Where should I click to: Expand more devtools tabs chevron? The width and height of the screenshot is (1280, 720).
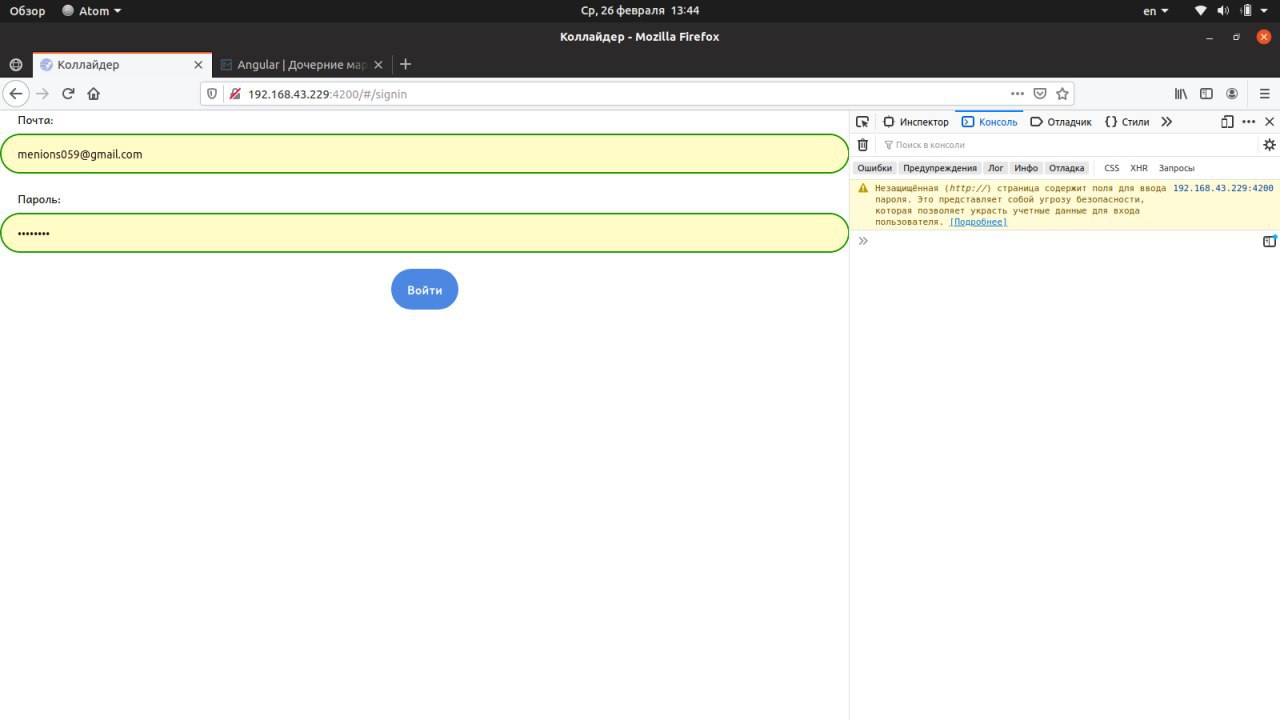1166,122
